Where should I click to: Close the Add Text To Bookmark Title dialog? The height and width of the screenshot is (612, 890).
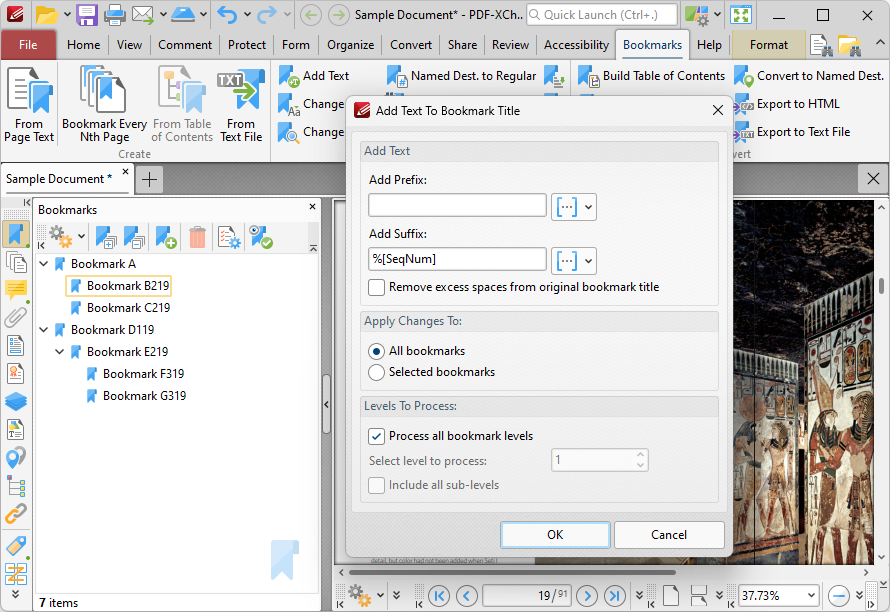pyautogui.click(x=717, y=110)
